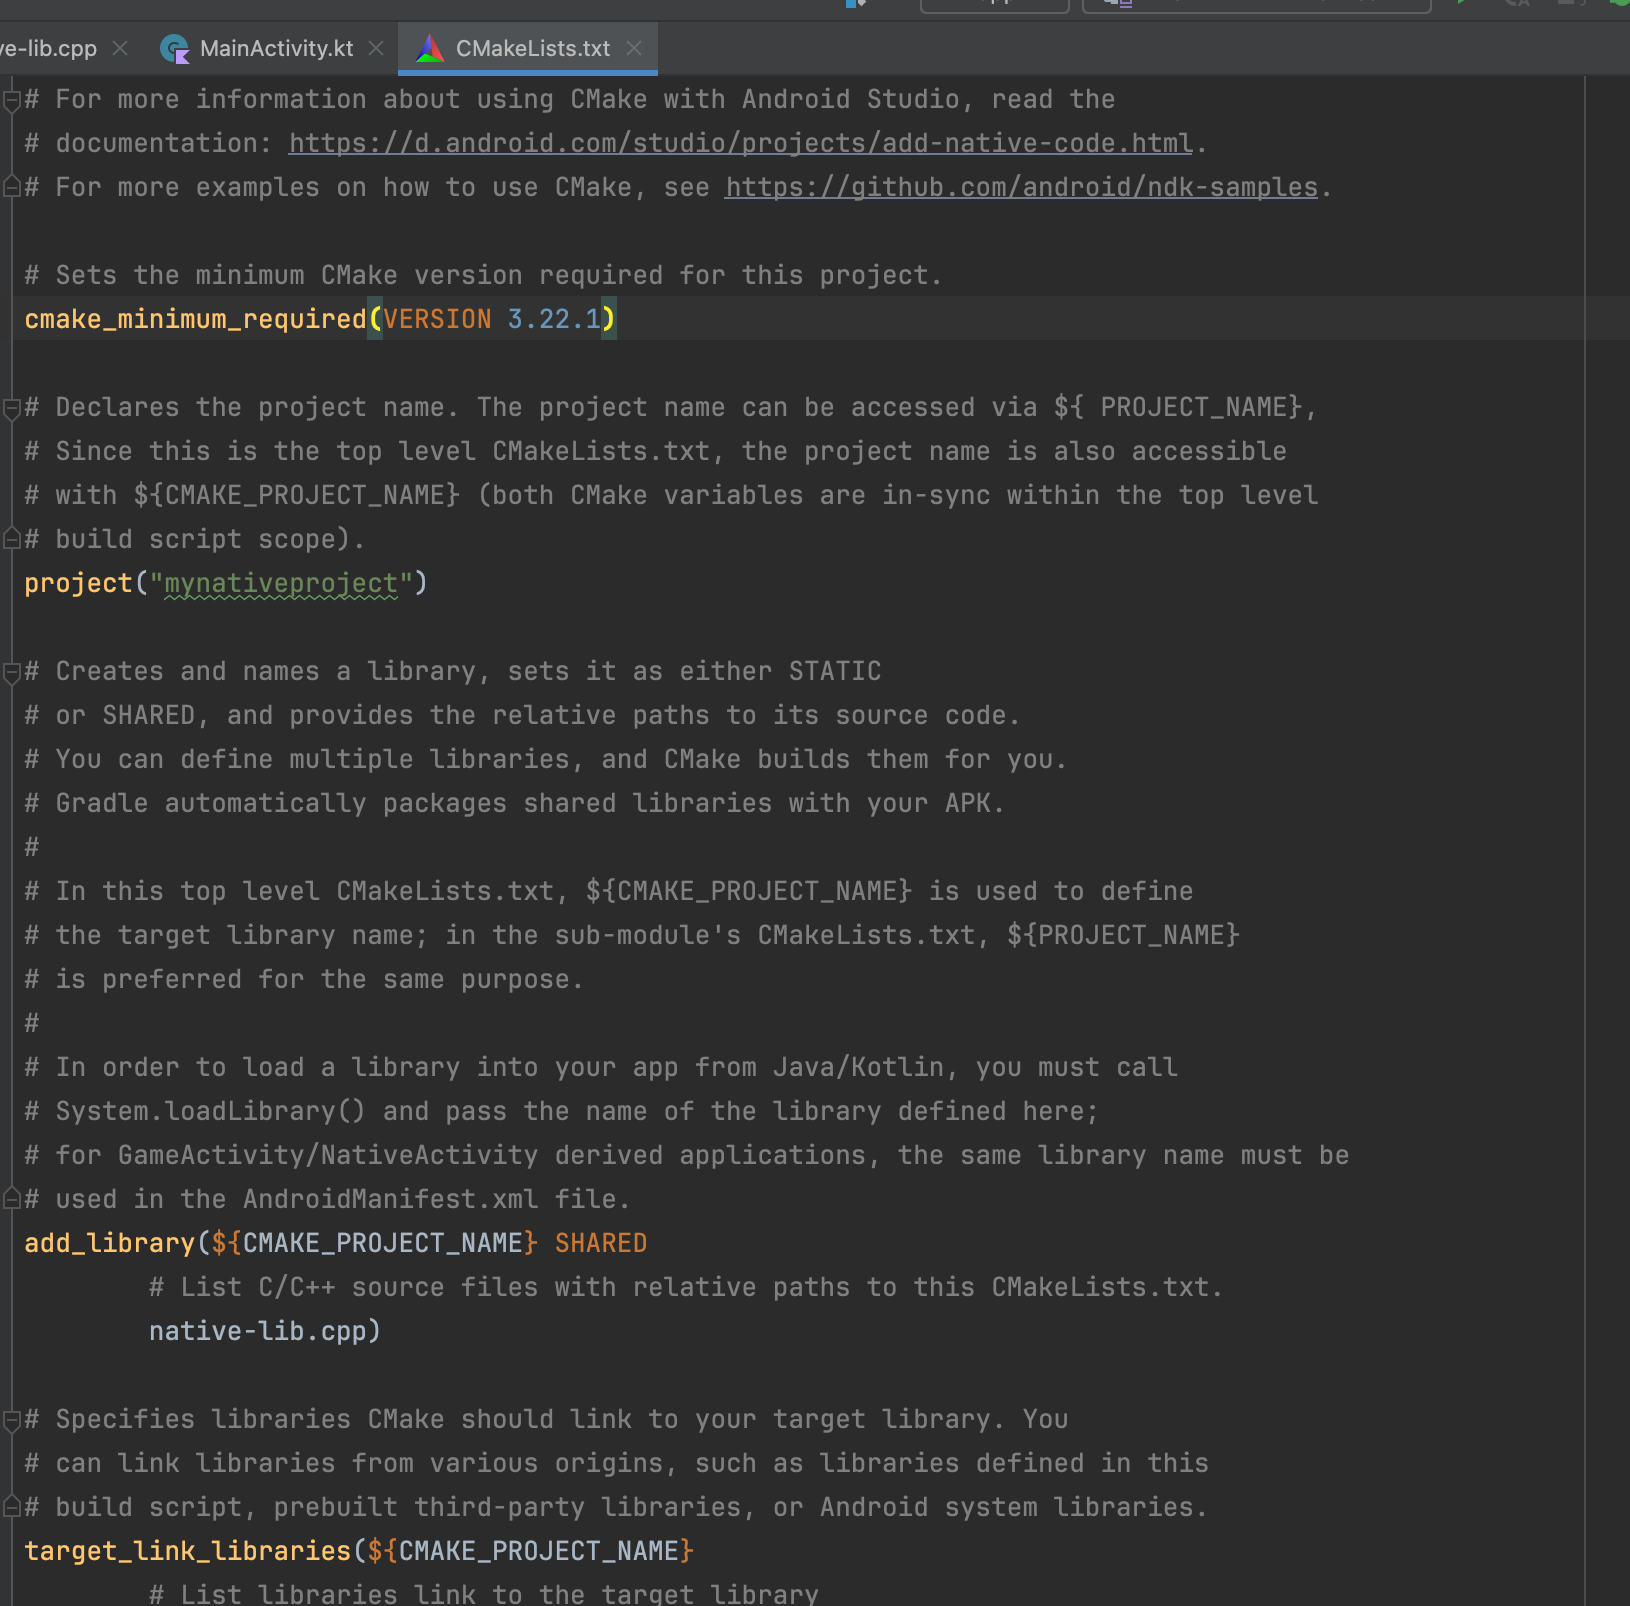Click fold marker at 'build script, prebuilt third-party'
Screen dimensions: 1630x1606
[12, 1507]
